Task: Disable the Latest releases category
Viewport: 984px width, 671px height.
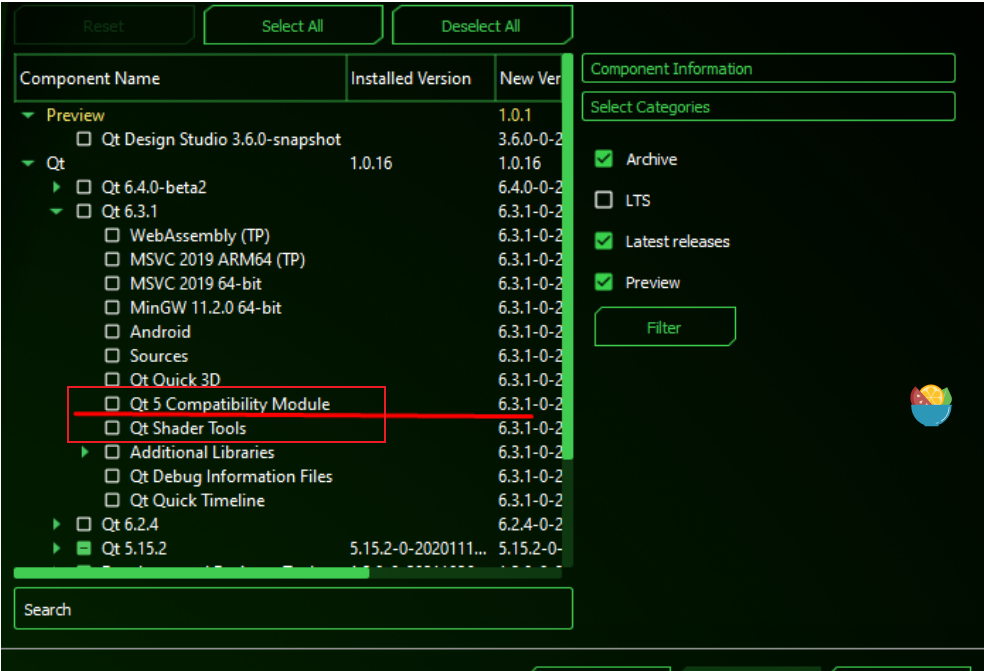Action: click(x=604, y=241)
